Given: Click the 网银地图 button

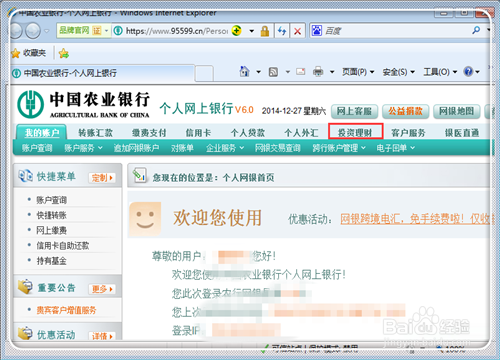Looking at the screenshot, I should (x=457, y=111).
